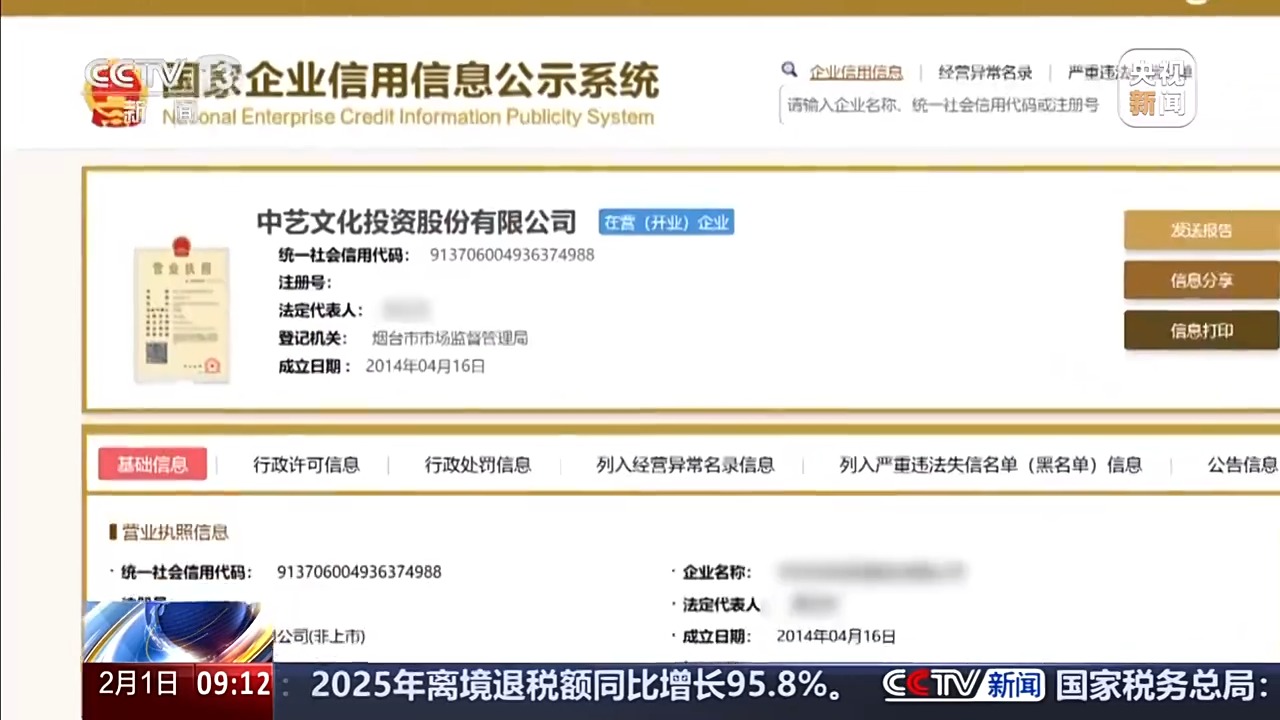This screenshot has height=720, width=1280.
Task: Click the magnifier search icon
Action: (789, 70)
